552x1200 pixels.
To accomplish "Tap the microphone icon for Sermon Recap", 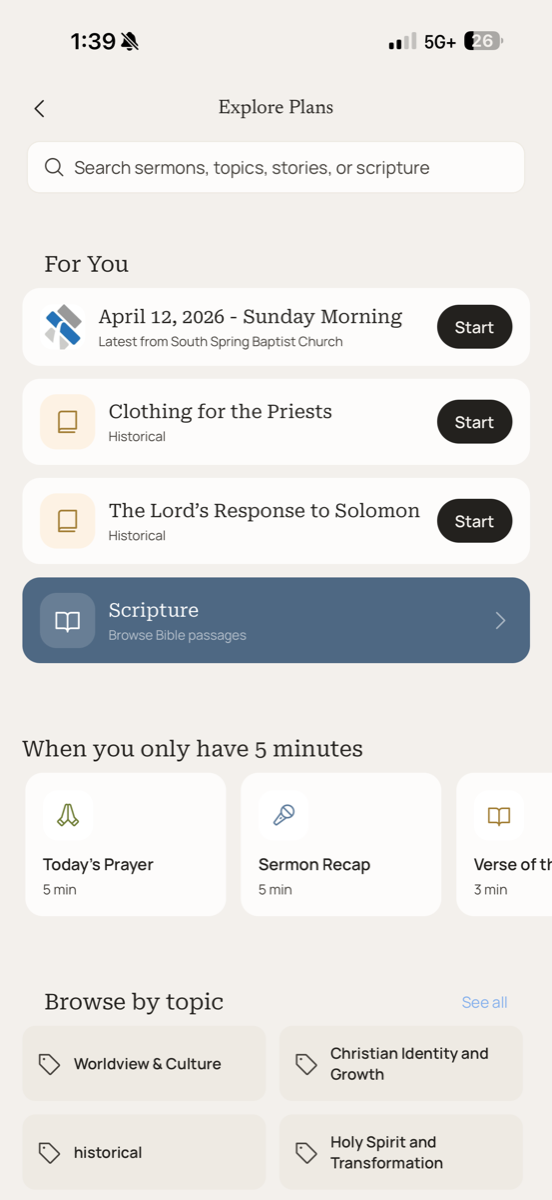I will click(x=283, y=815).
